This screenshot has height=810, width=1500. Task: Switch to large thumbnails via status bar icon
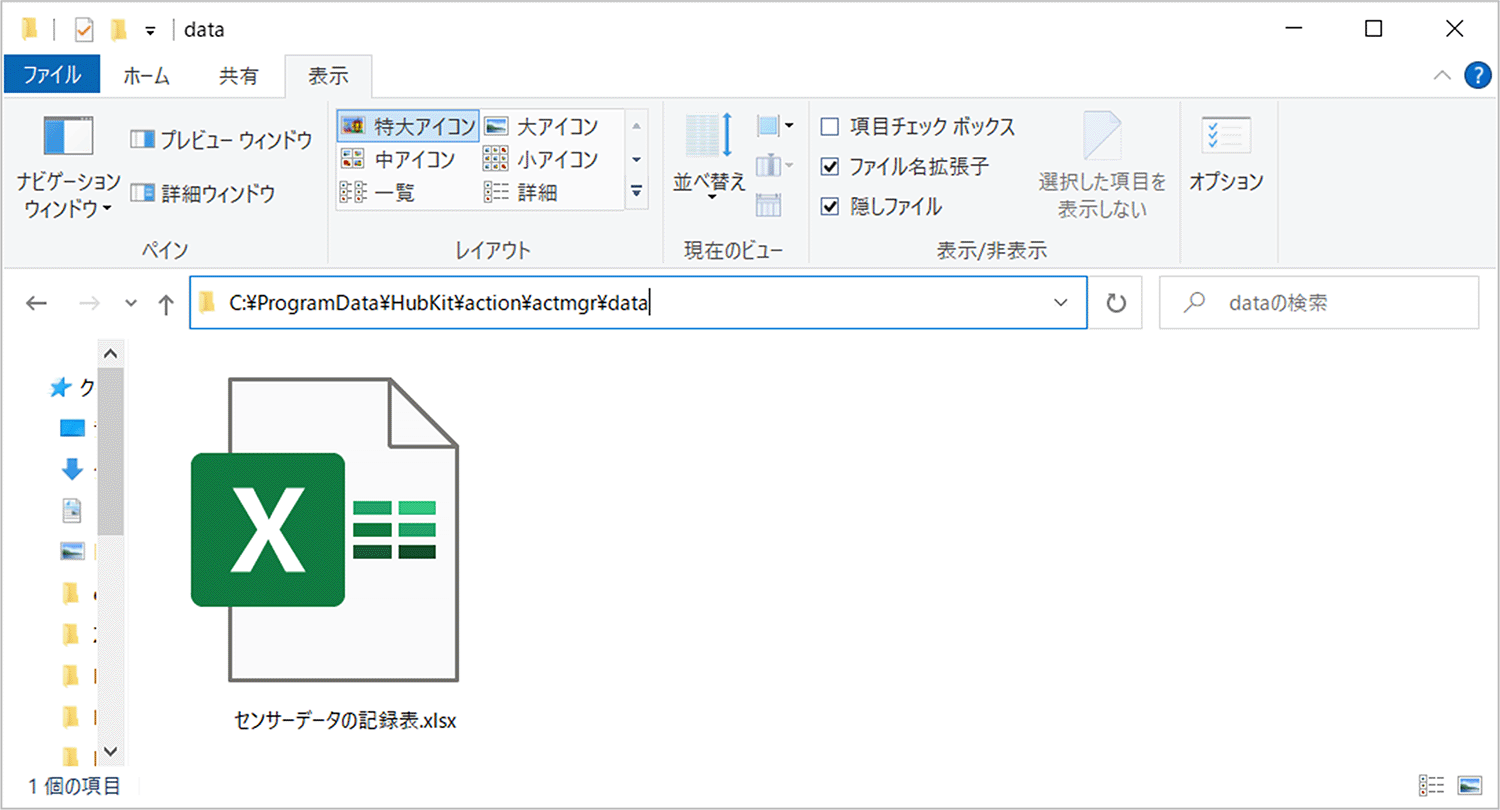[x=1469, y=785]
